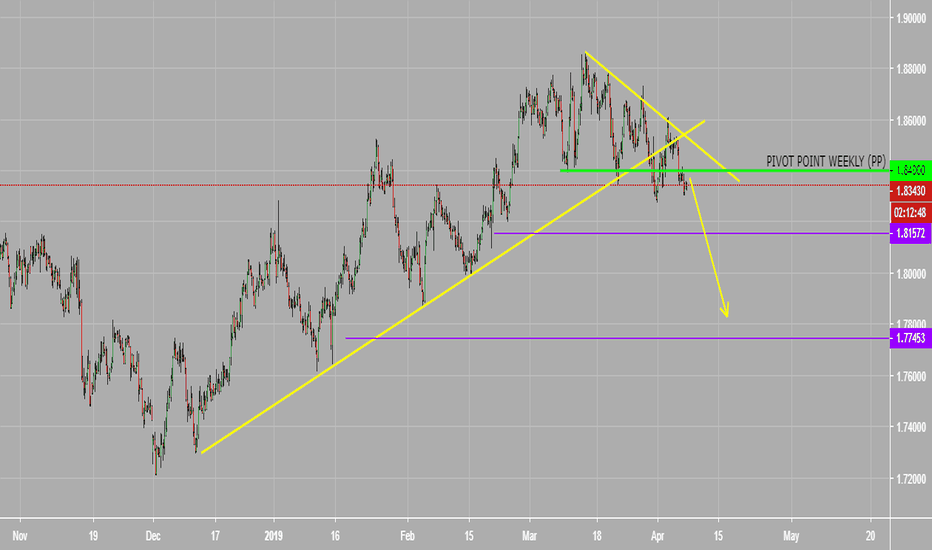Click the 2019 label on time axis
The image size is (932, 550).
click(x=273, y=536)
